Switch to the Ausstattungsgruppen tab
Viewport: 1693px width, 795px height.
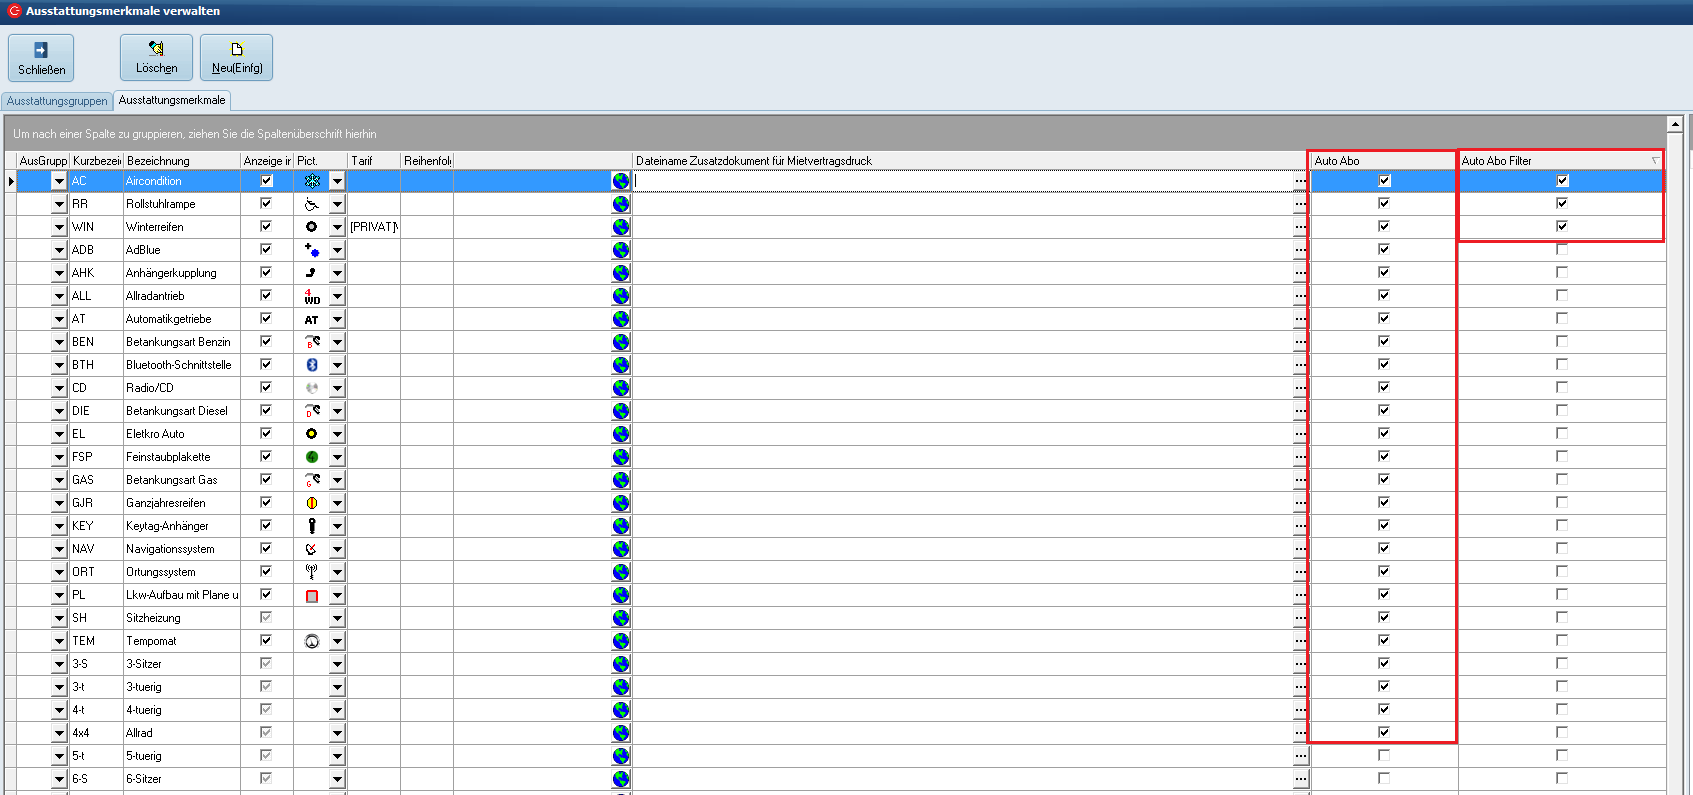[57, 101]
